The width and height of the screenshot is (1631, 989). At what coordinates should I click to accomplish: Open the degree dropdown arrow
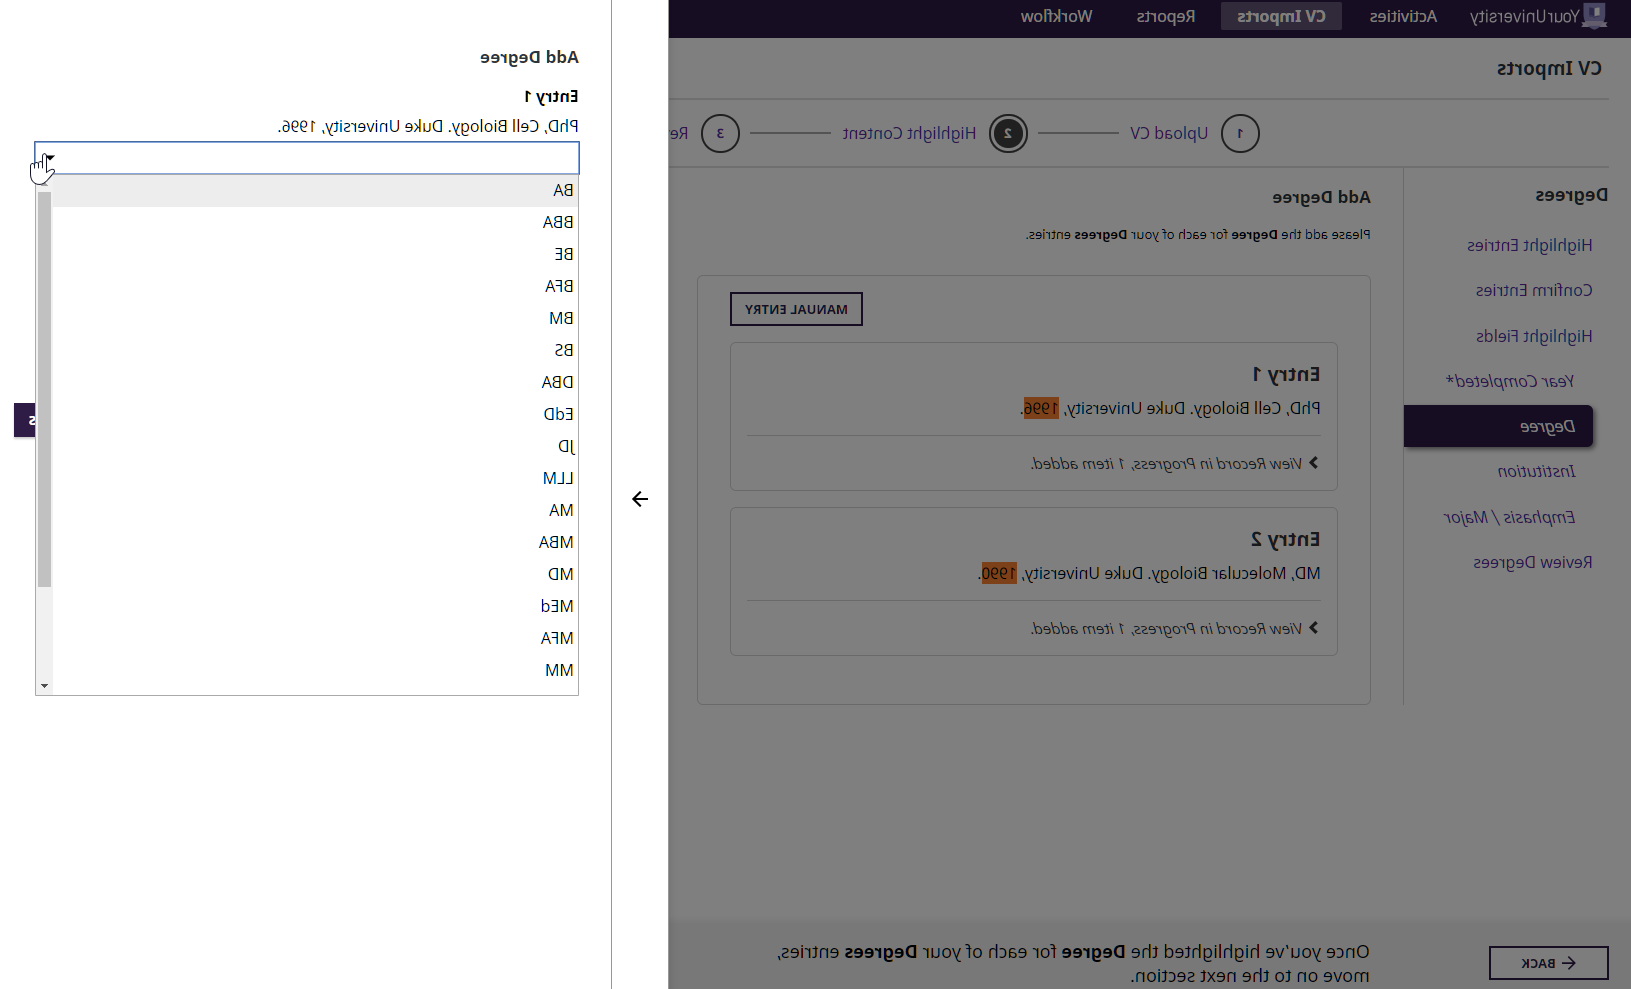(49, 158)
